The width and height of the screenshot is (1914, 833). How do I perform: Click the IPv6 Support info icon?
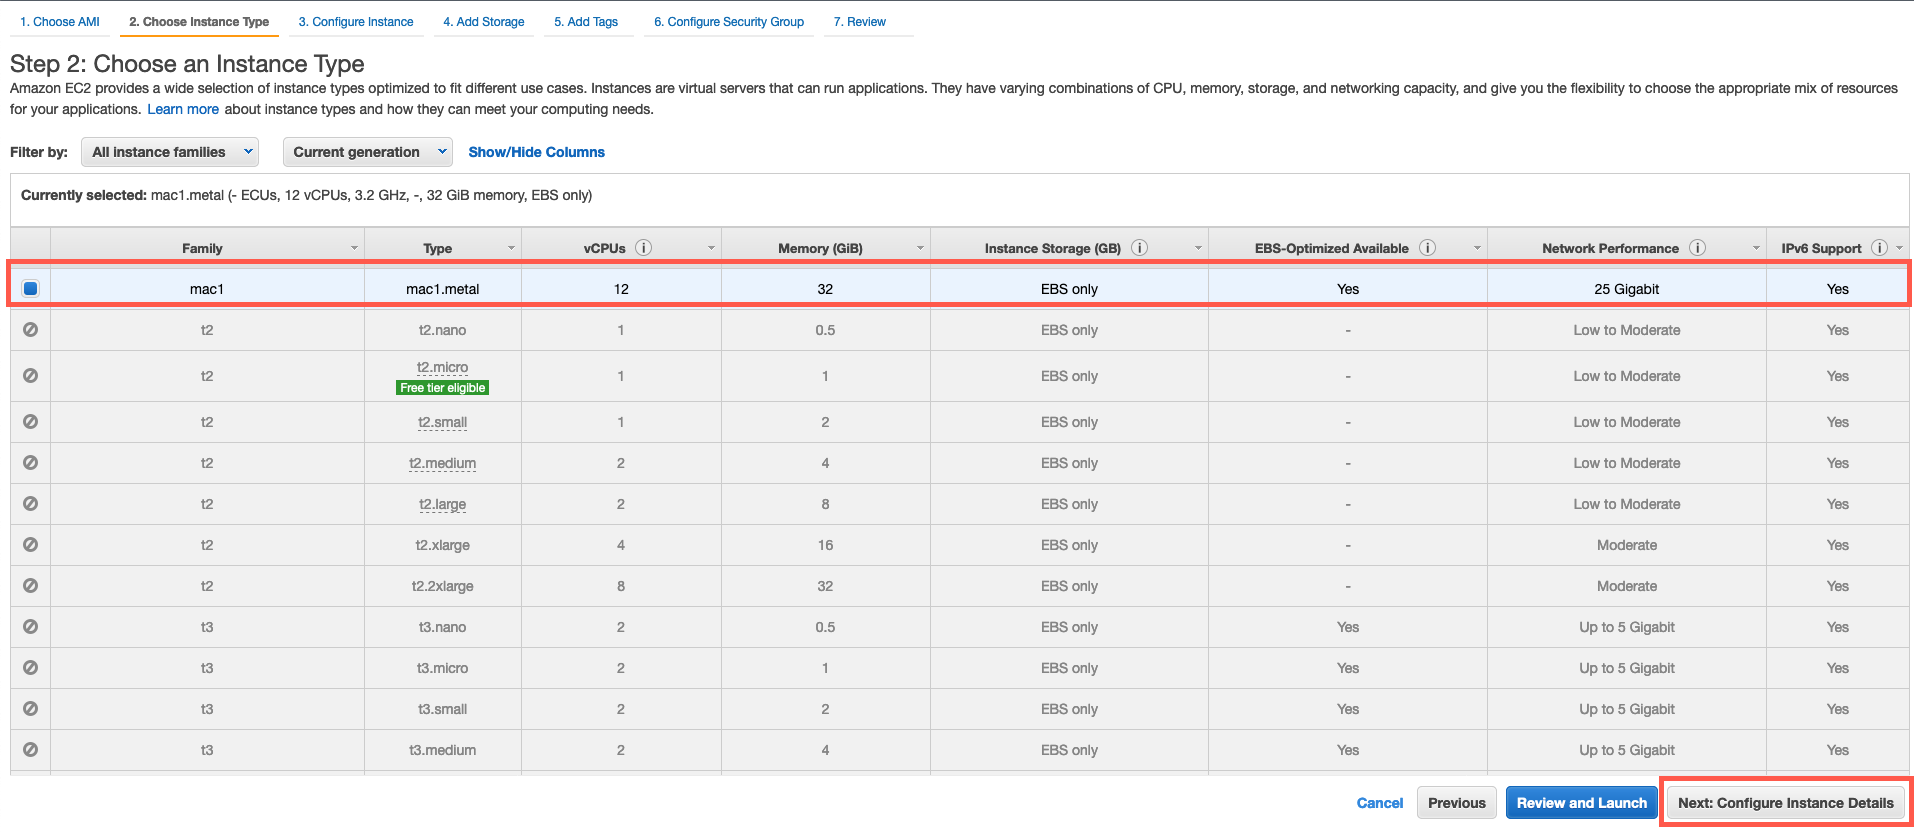tap(1879, 248)
